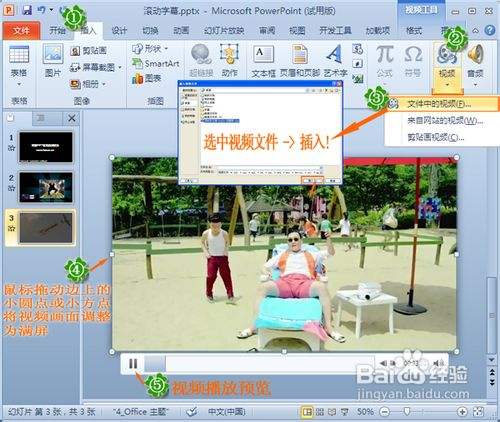Switch to the 格式 video tools tab
Viewport: 500px width, 422px height.
tap(414, 31)
